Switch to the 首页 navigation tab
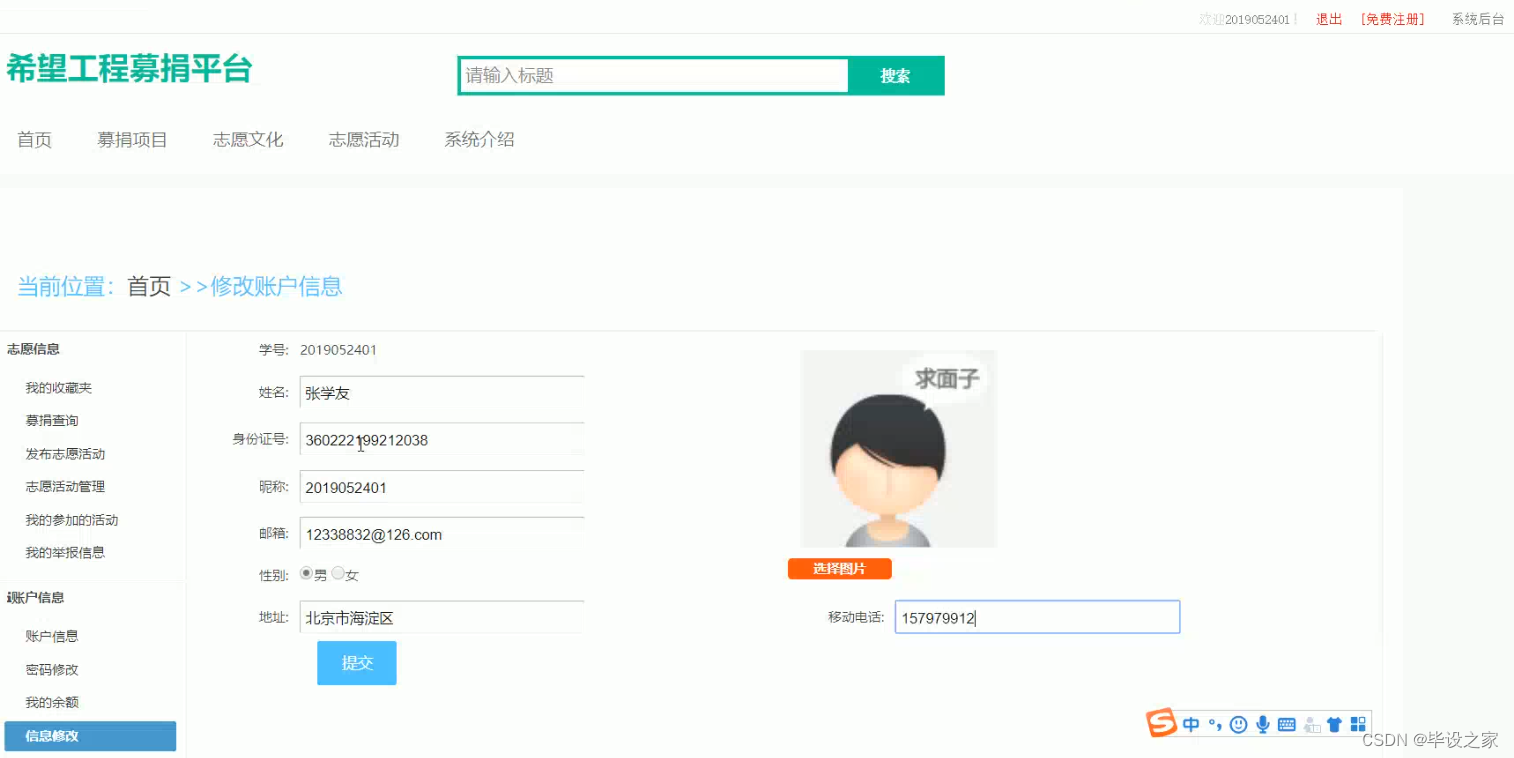Viewport: 1514px width, 758px height. (34, 139)
